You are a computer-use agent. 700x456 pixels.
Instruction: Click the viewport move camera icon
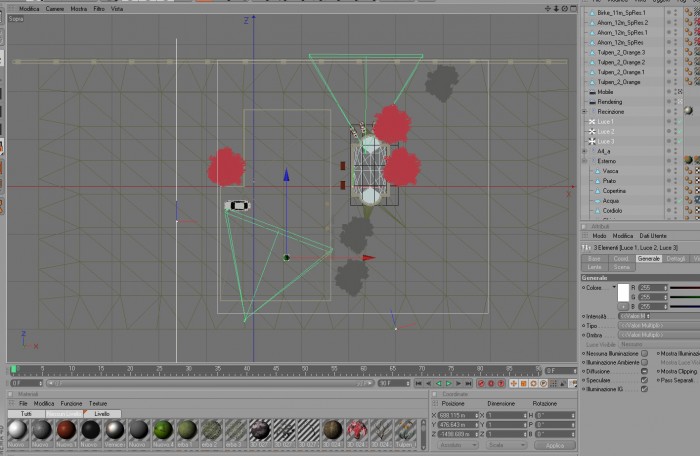[x=548, y=8]
